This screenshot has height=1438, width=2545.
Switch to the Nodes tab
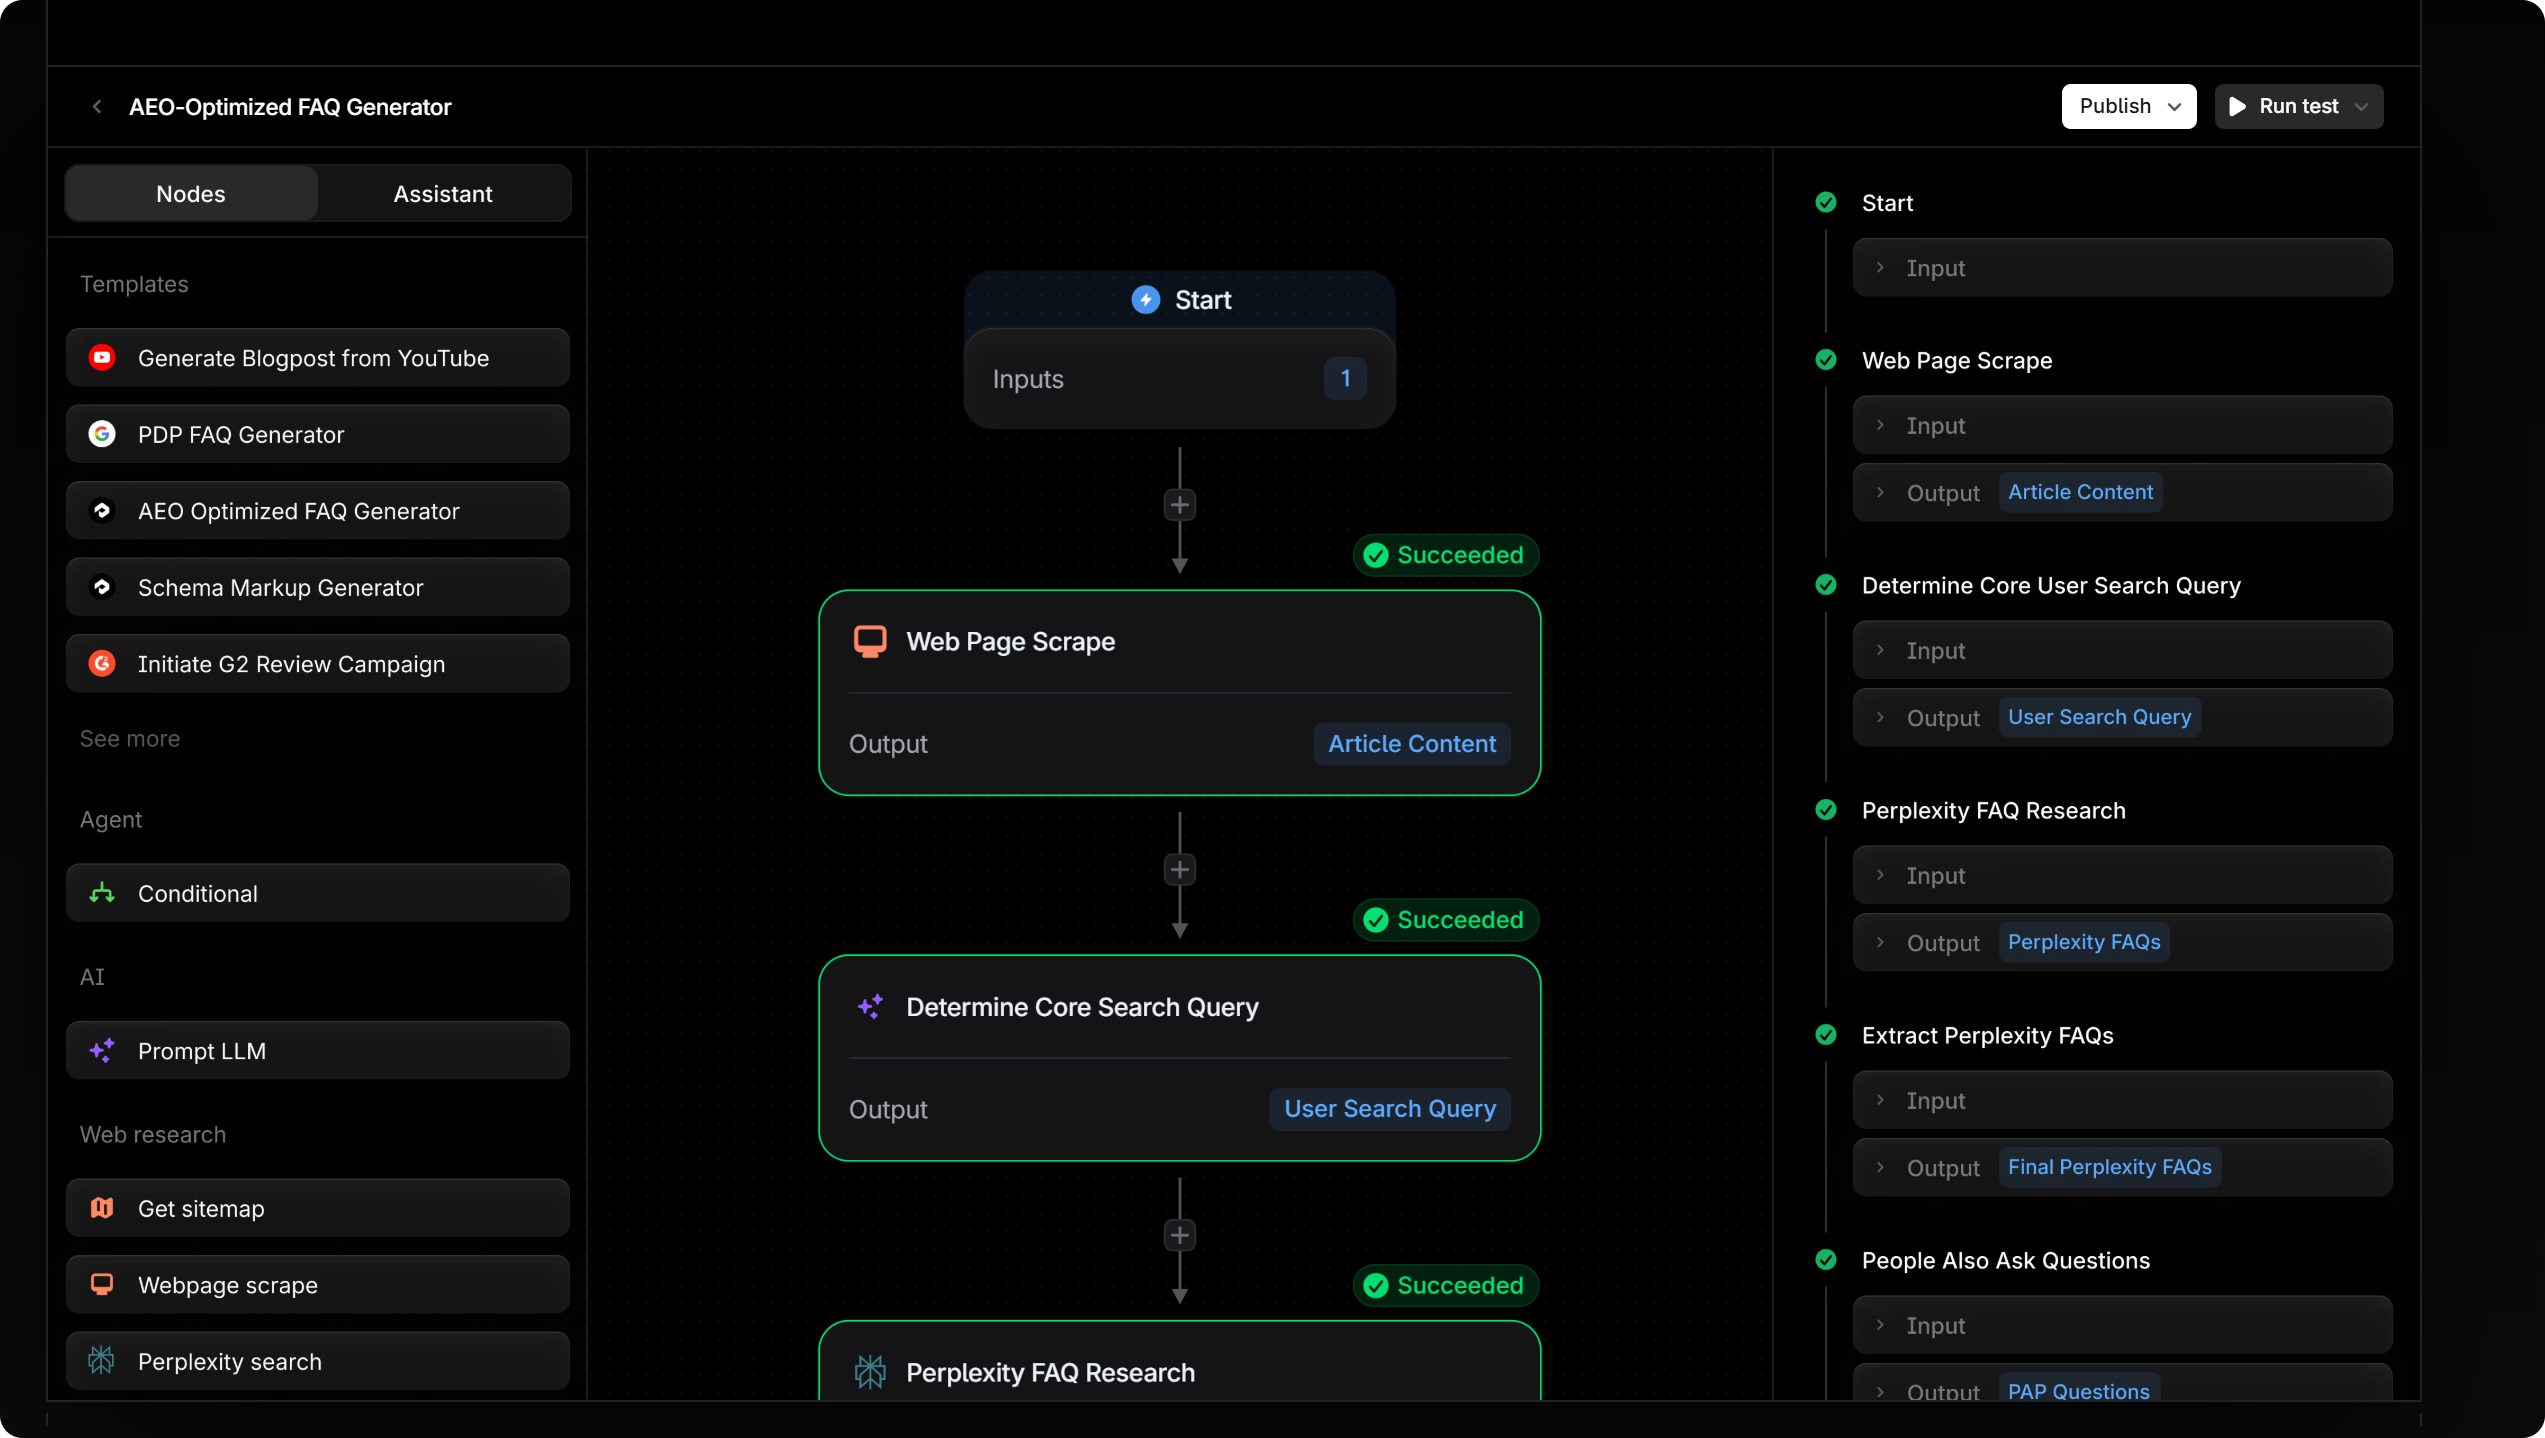(x=191, y=194)
